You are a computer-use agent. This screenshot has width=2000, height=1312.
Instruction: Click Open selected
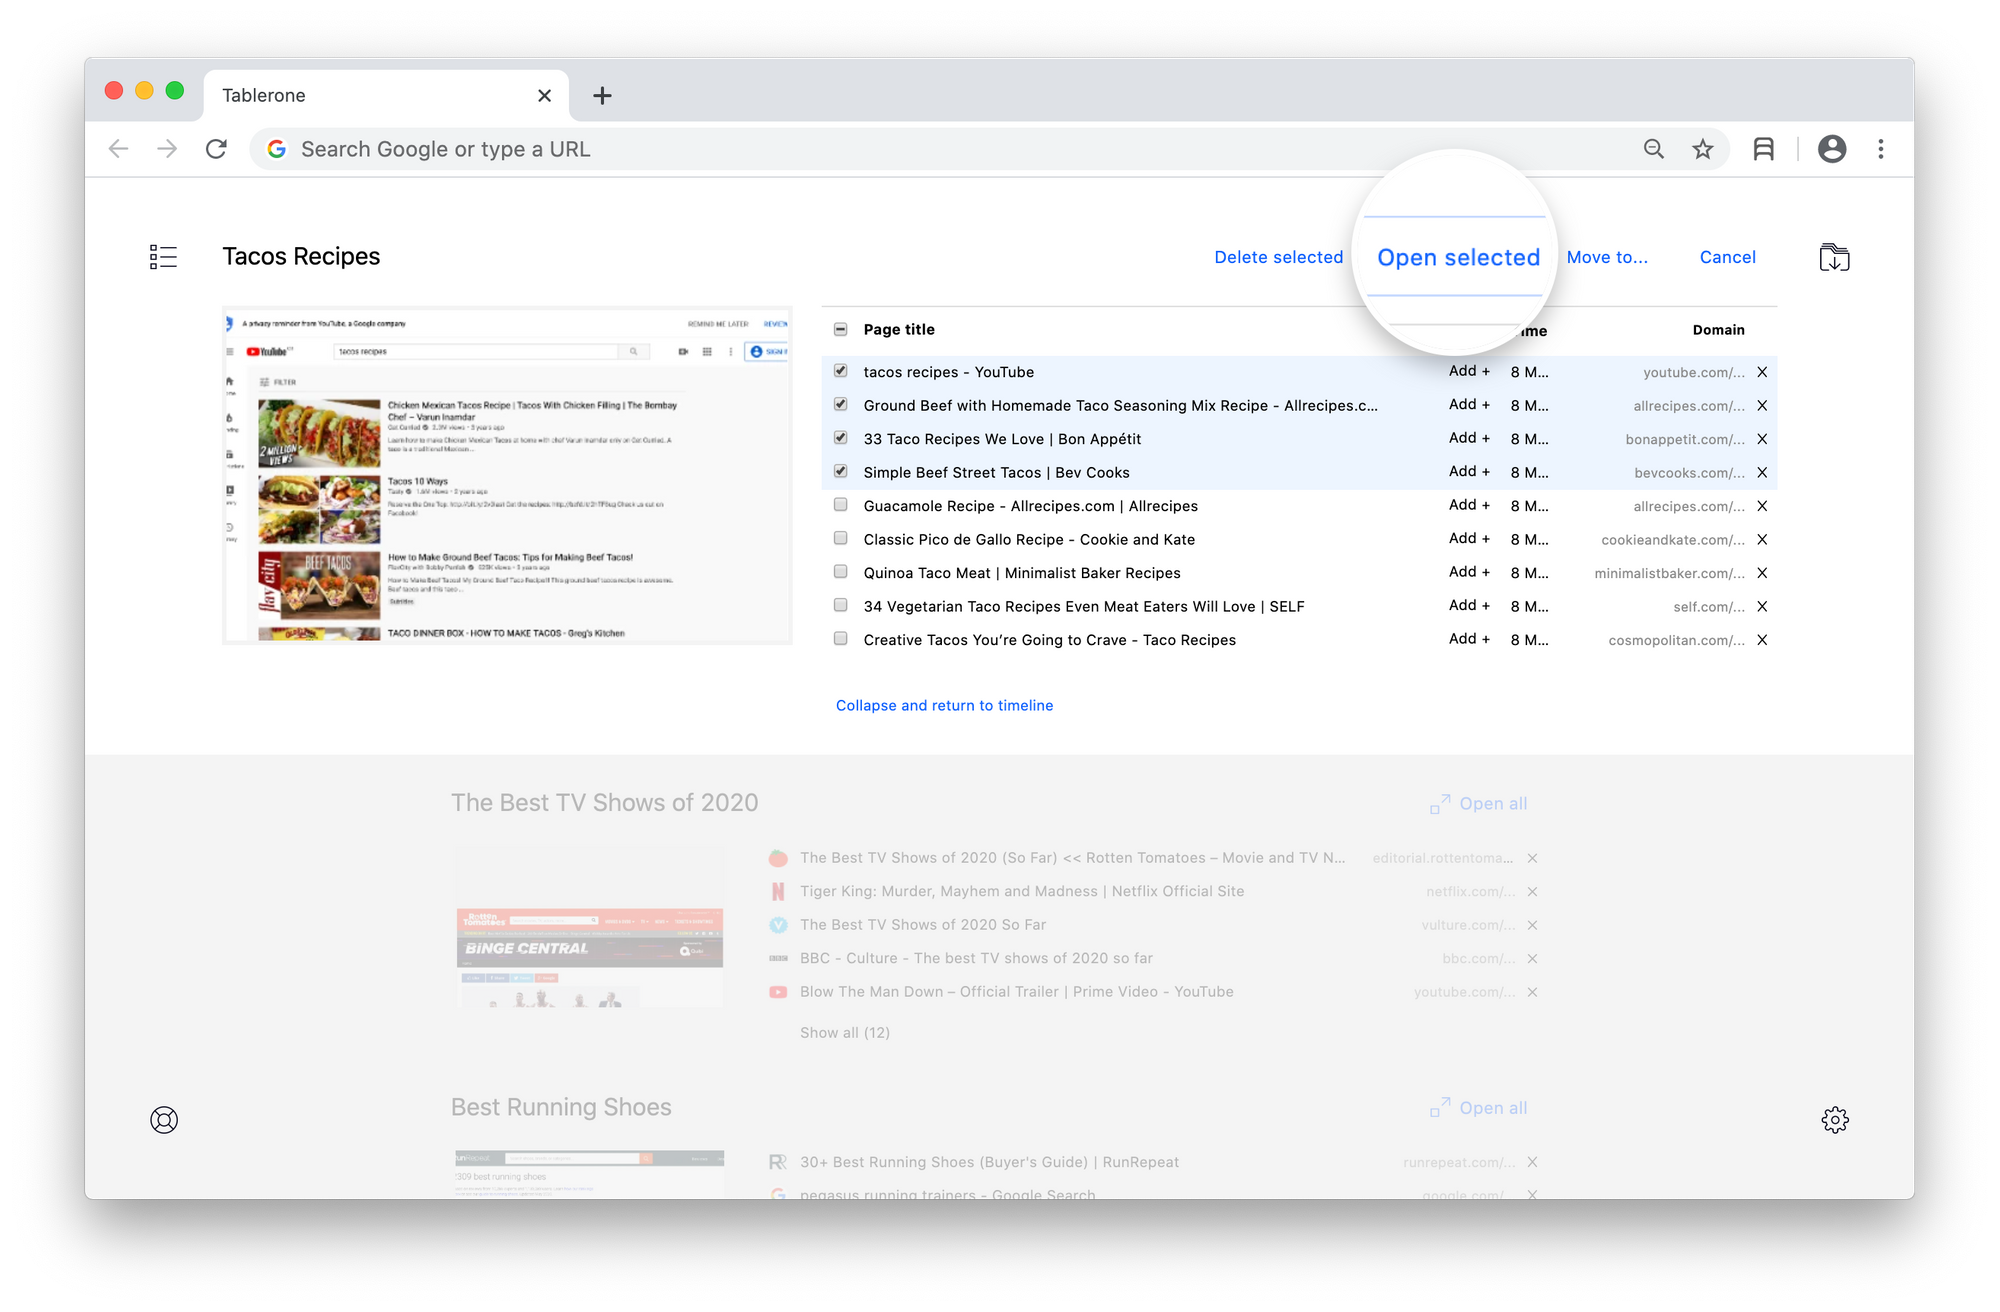coord(1458,257)
